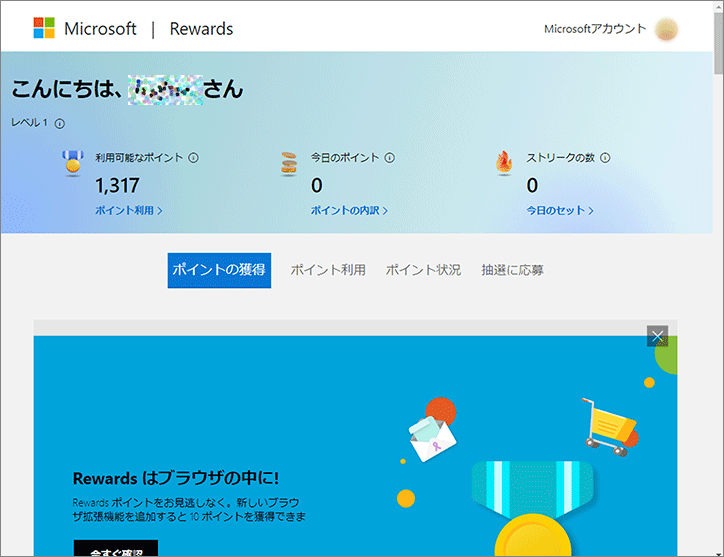Click info icon beside 今日のポイント
The image size is (724, 557).
click(390, 158)
